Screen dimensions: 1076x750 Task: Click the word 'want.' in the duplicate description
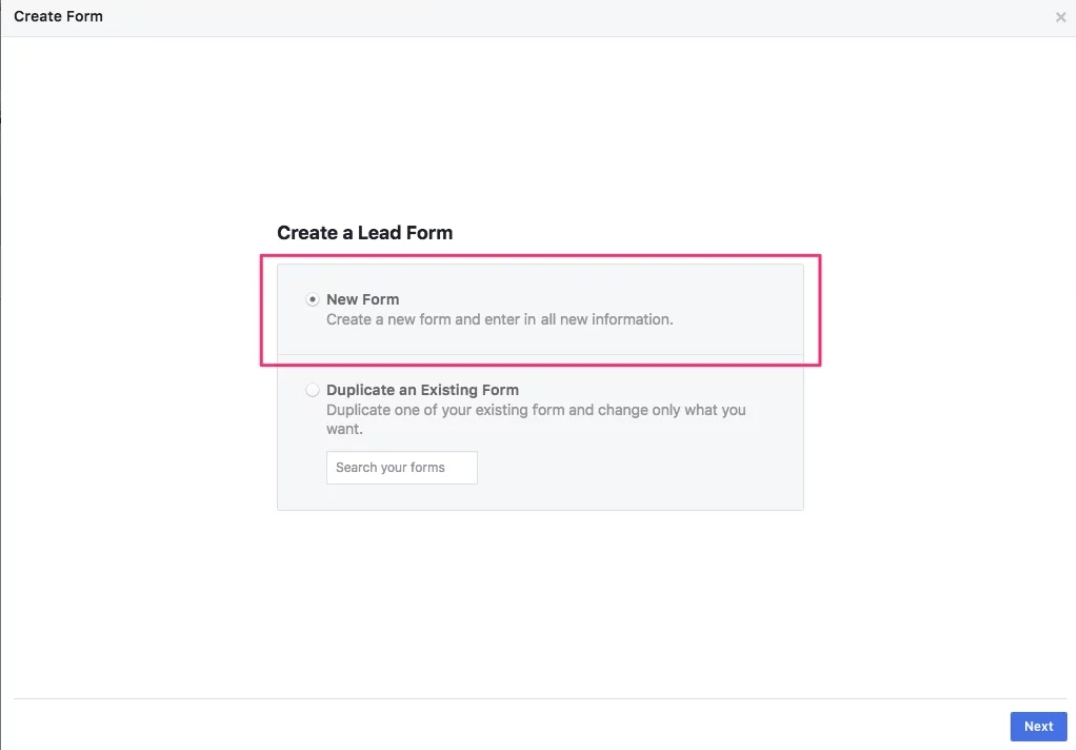[344, 429]
